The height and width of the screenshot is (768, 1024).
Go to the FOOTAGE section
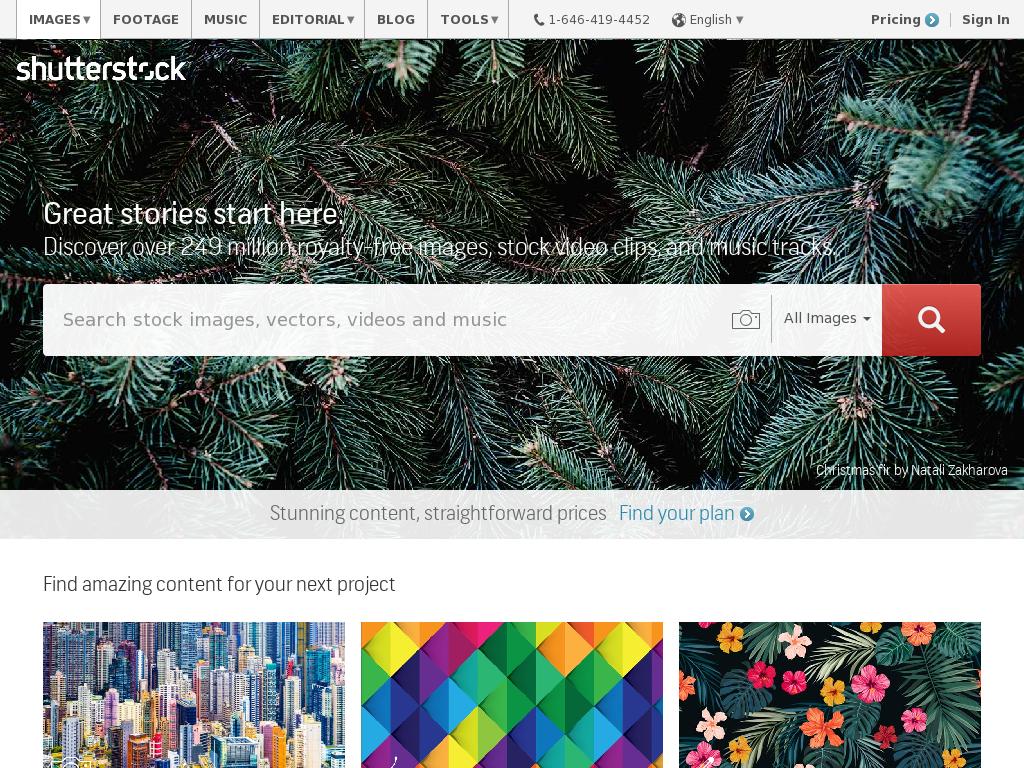coord(146,20)
